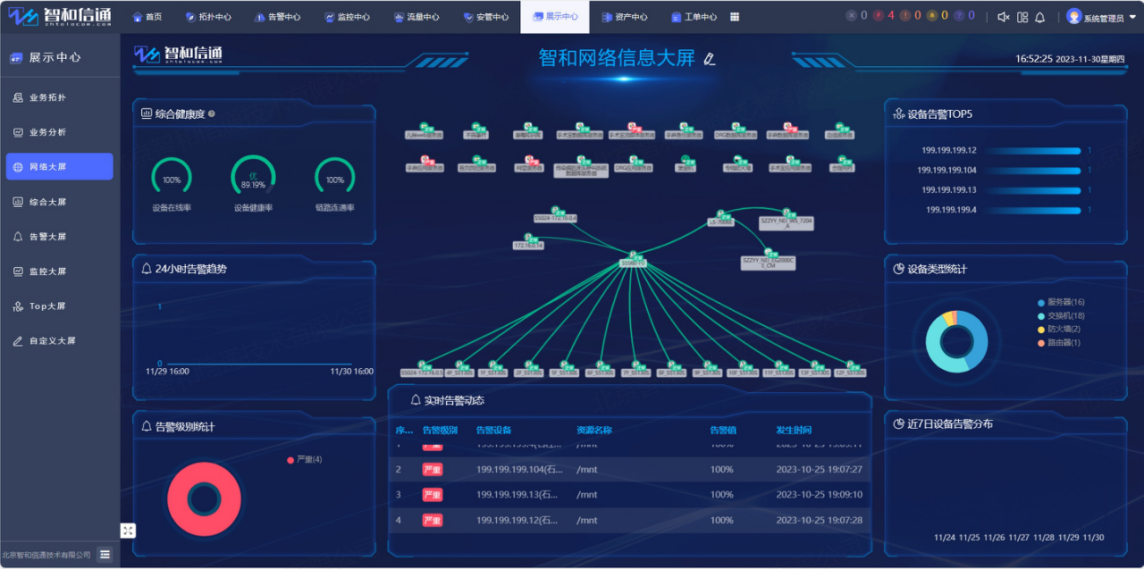Click the red critical alarm counter showing 4
Screen dimensions: 1144x569
pos(885,16)
